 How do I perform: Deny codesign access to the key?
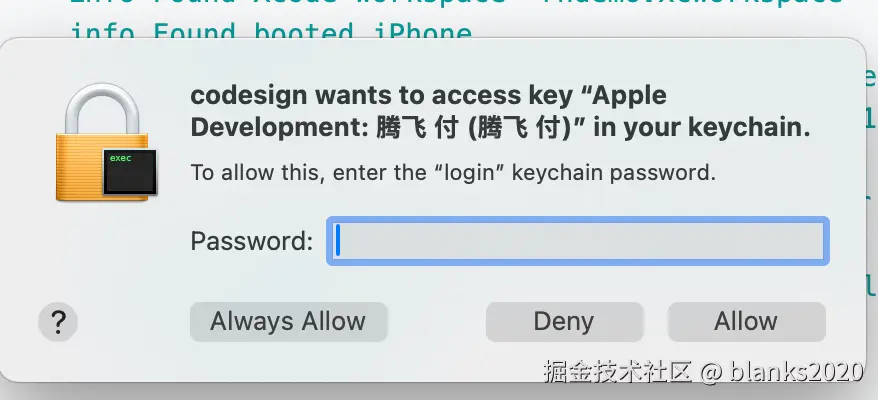click(564, 322)
